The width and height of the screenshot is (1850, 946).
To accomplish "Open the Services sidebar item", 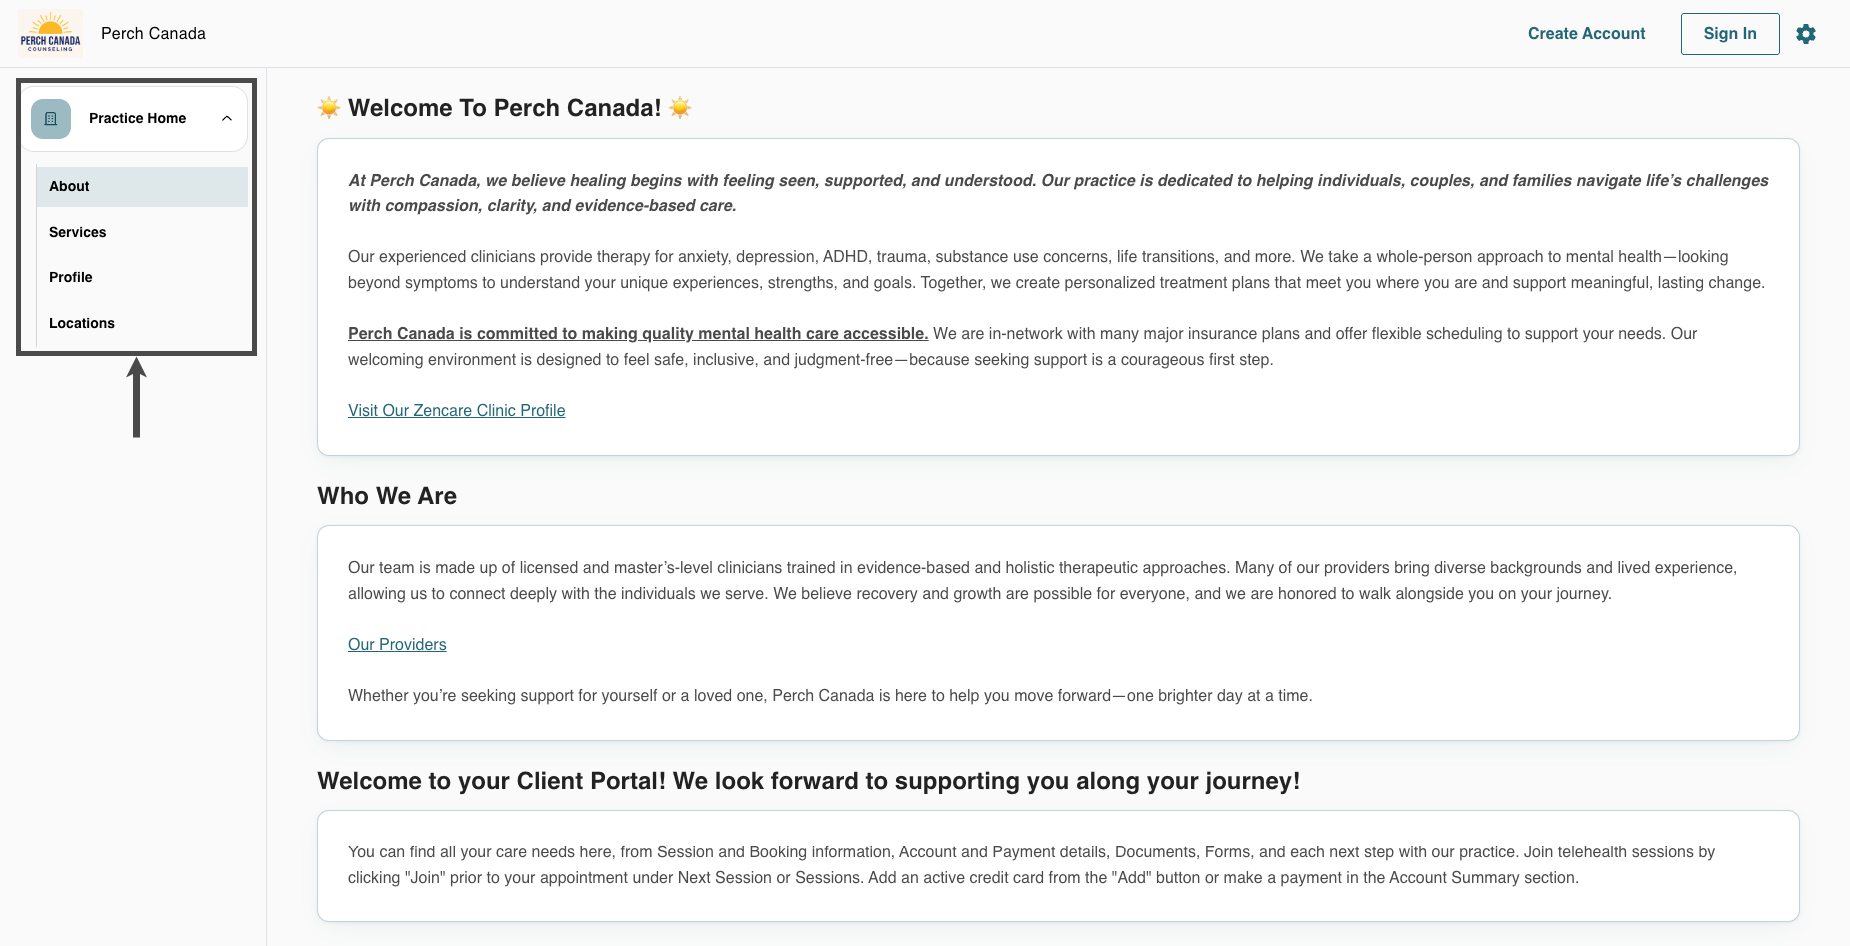I will [x=142, y=232].
